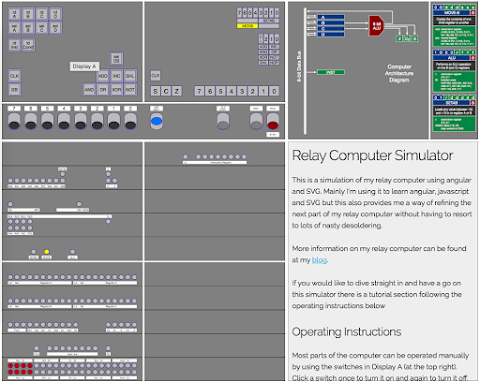The image size is (480, 382).
Task: Flip the round data switch labeled 6
Action: pyautogui.click(x=31, y=121)
